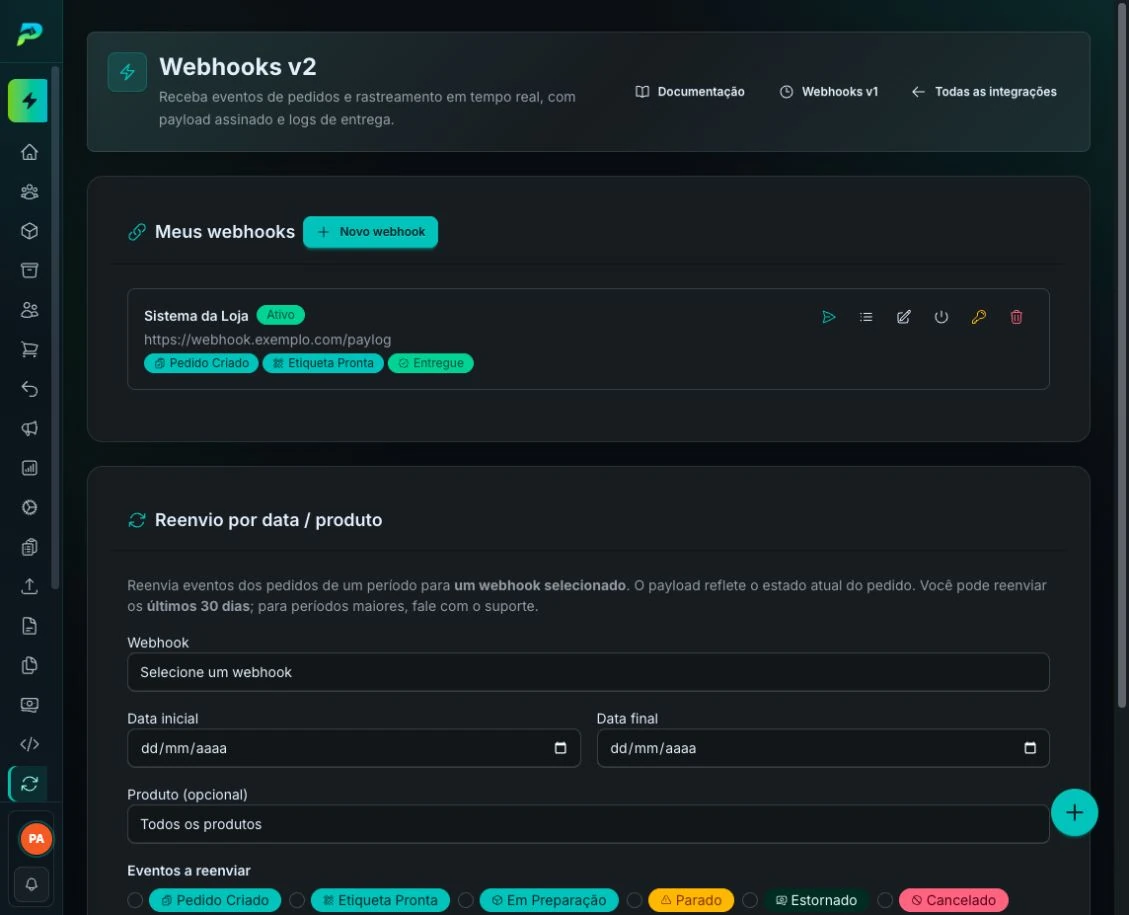Edit the Sistema da Loja webhook
The width and height of the screenshot is (1129, 915).
point(904,317)
